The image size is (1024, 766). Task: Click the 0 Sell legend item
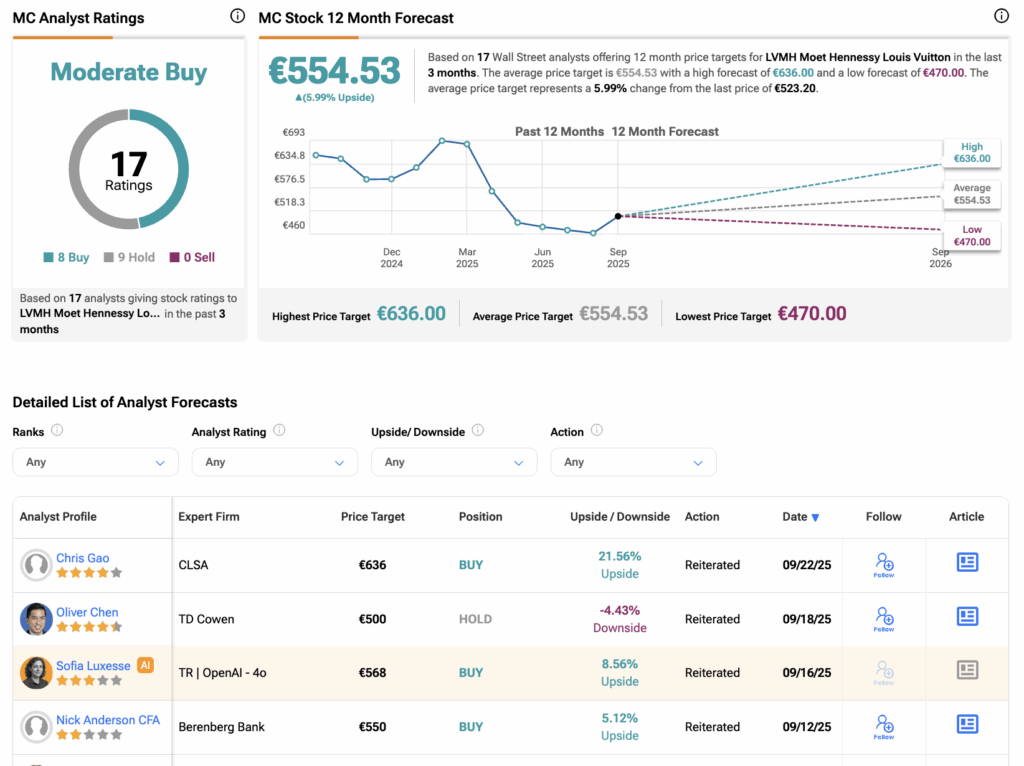point(192,257)
